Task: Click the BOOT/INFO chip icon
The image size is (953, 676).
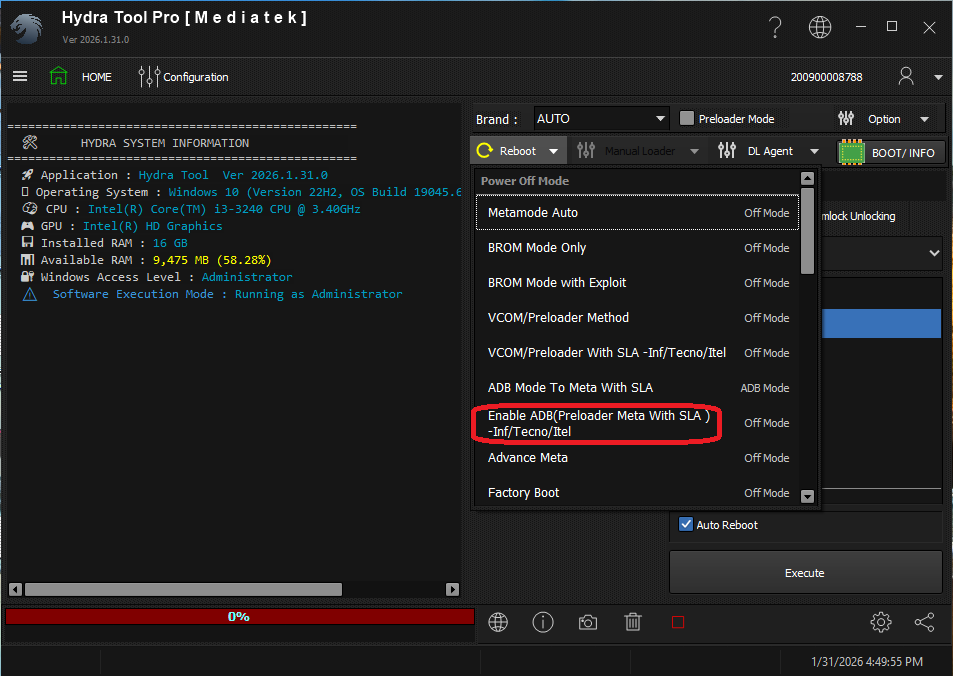Action: (852, 152)
